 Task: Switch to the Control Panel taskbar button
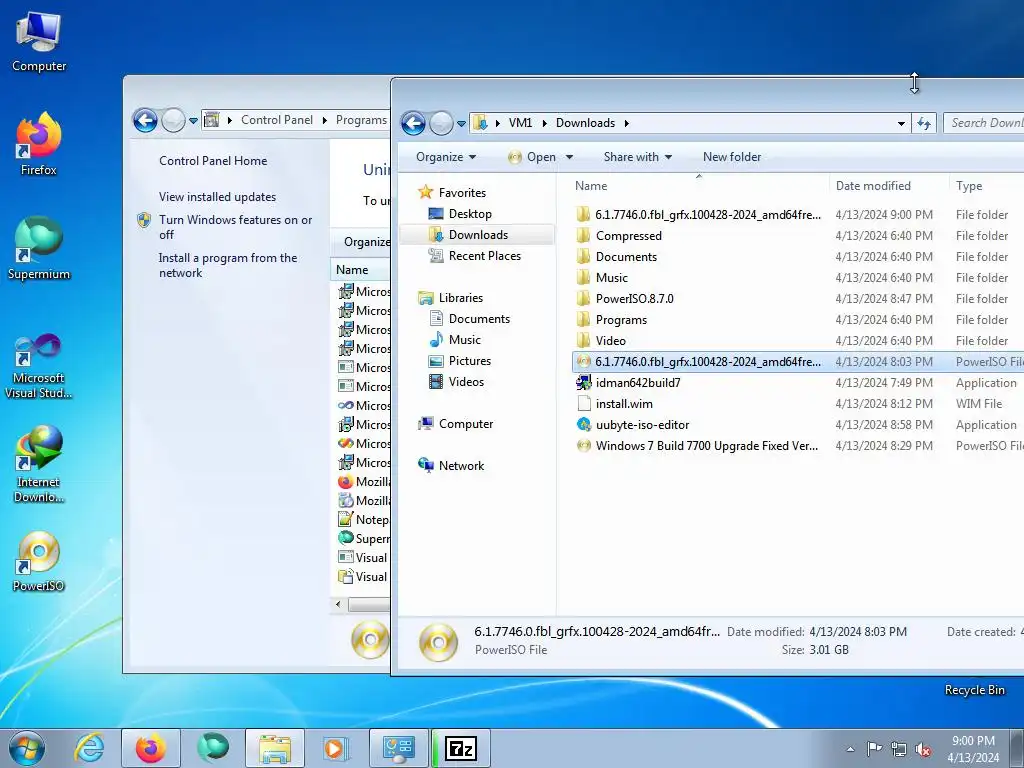pyautogui.click(x=399, y=748)
